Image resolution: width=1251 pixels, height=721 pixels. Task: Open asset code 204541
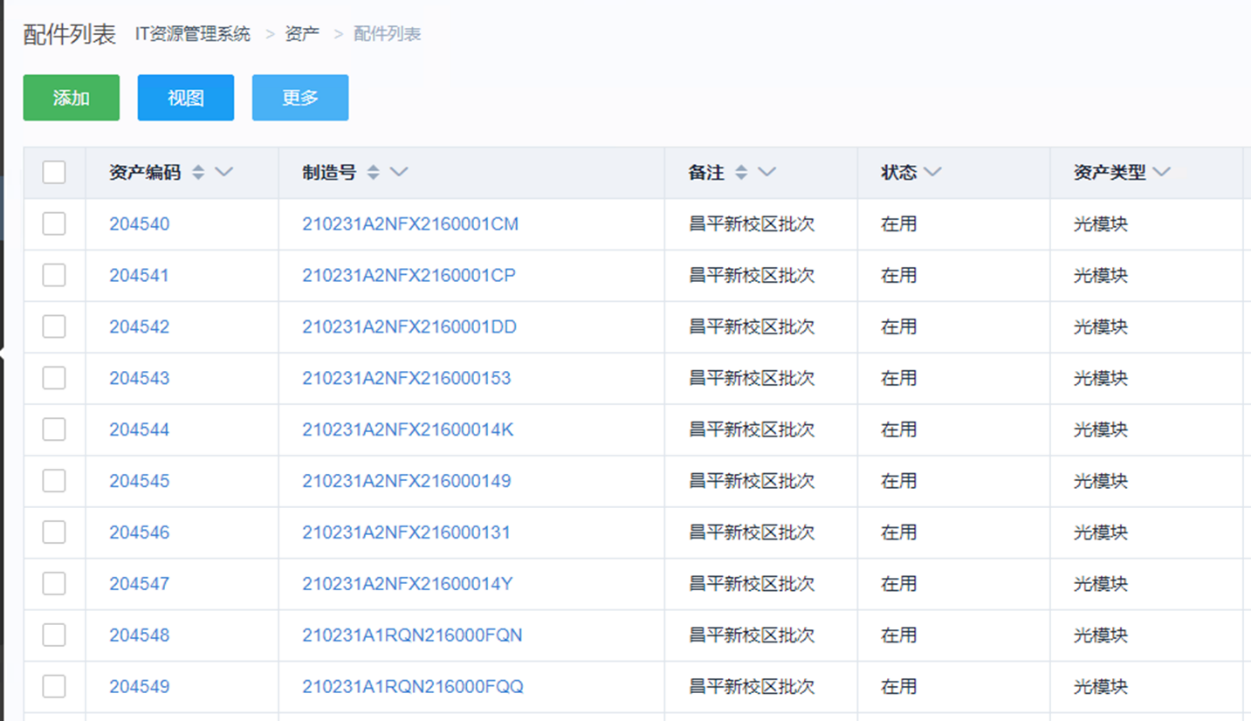[x=139, y=275]
